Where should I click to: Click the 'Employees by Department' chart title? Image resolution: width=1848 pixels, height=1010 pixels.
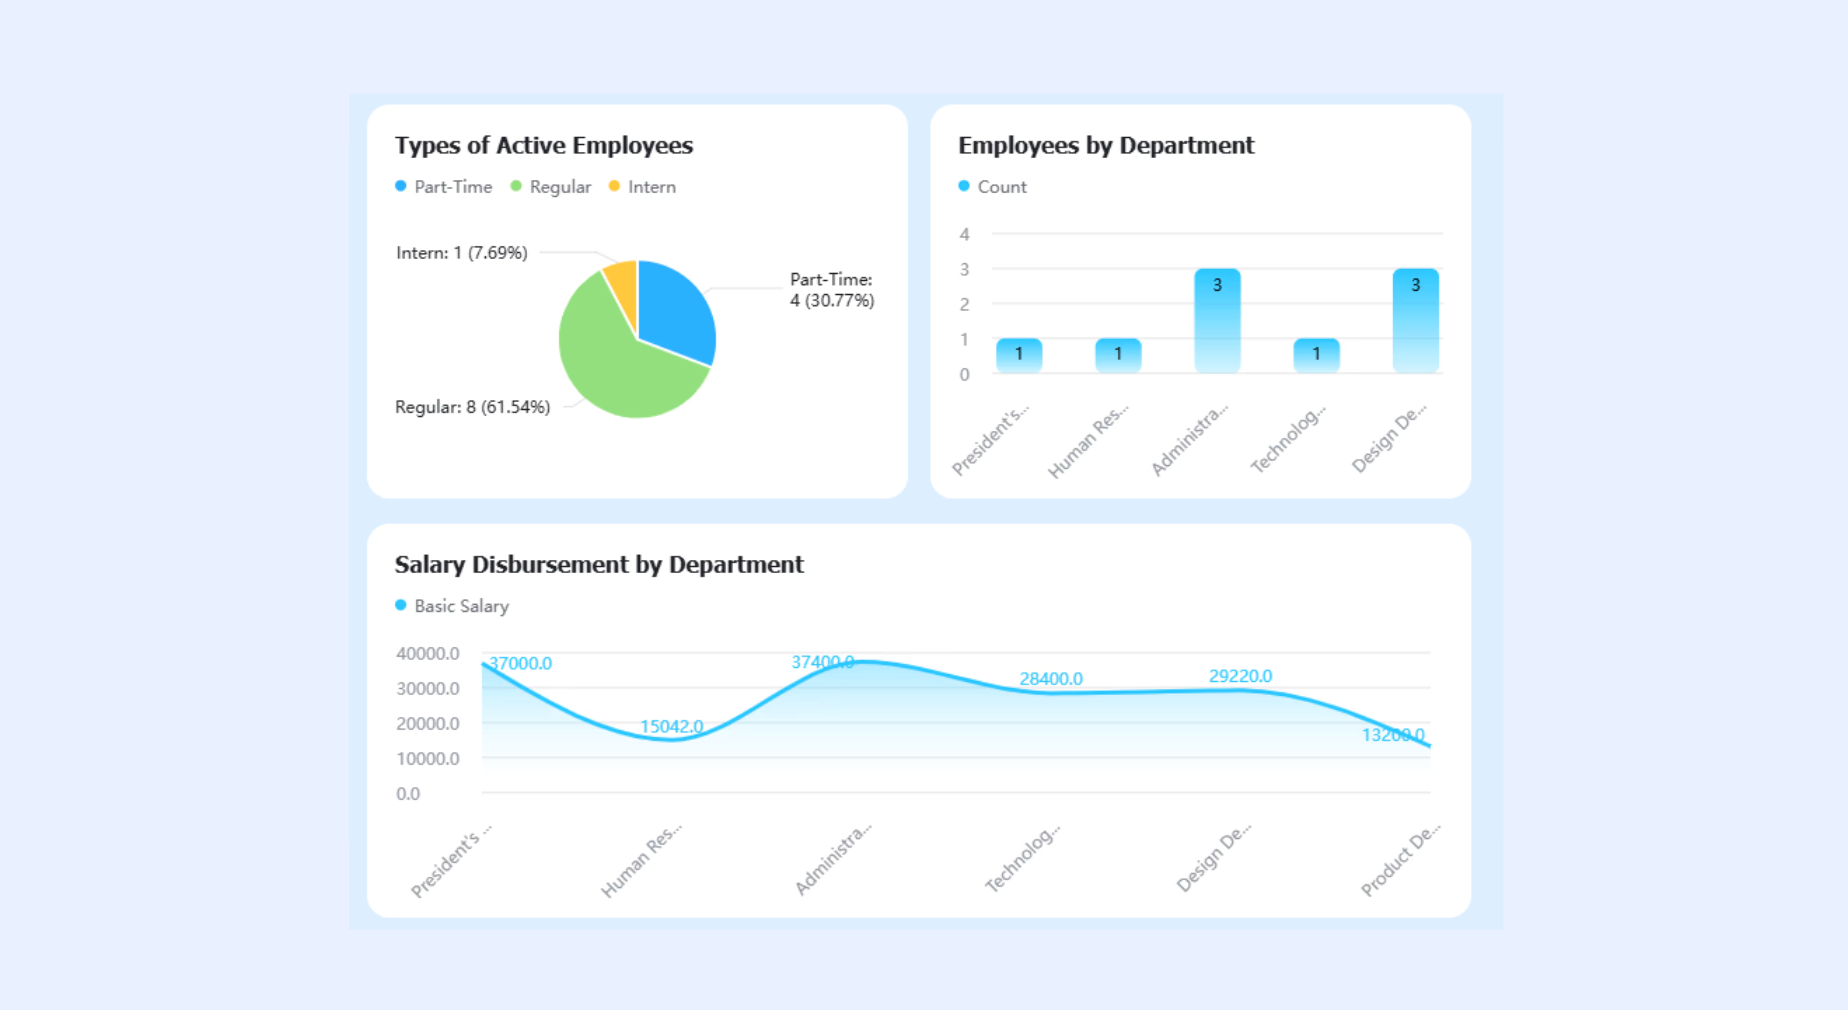[x=1106, y=146]
